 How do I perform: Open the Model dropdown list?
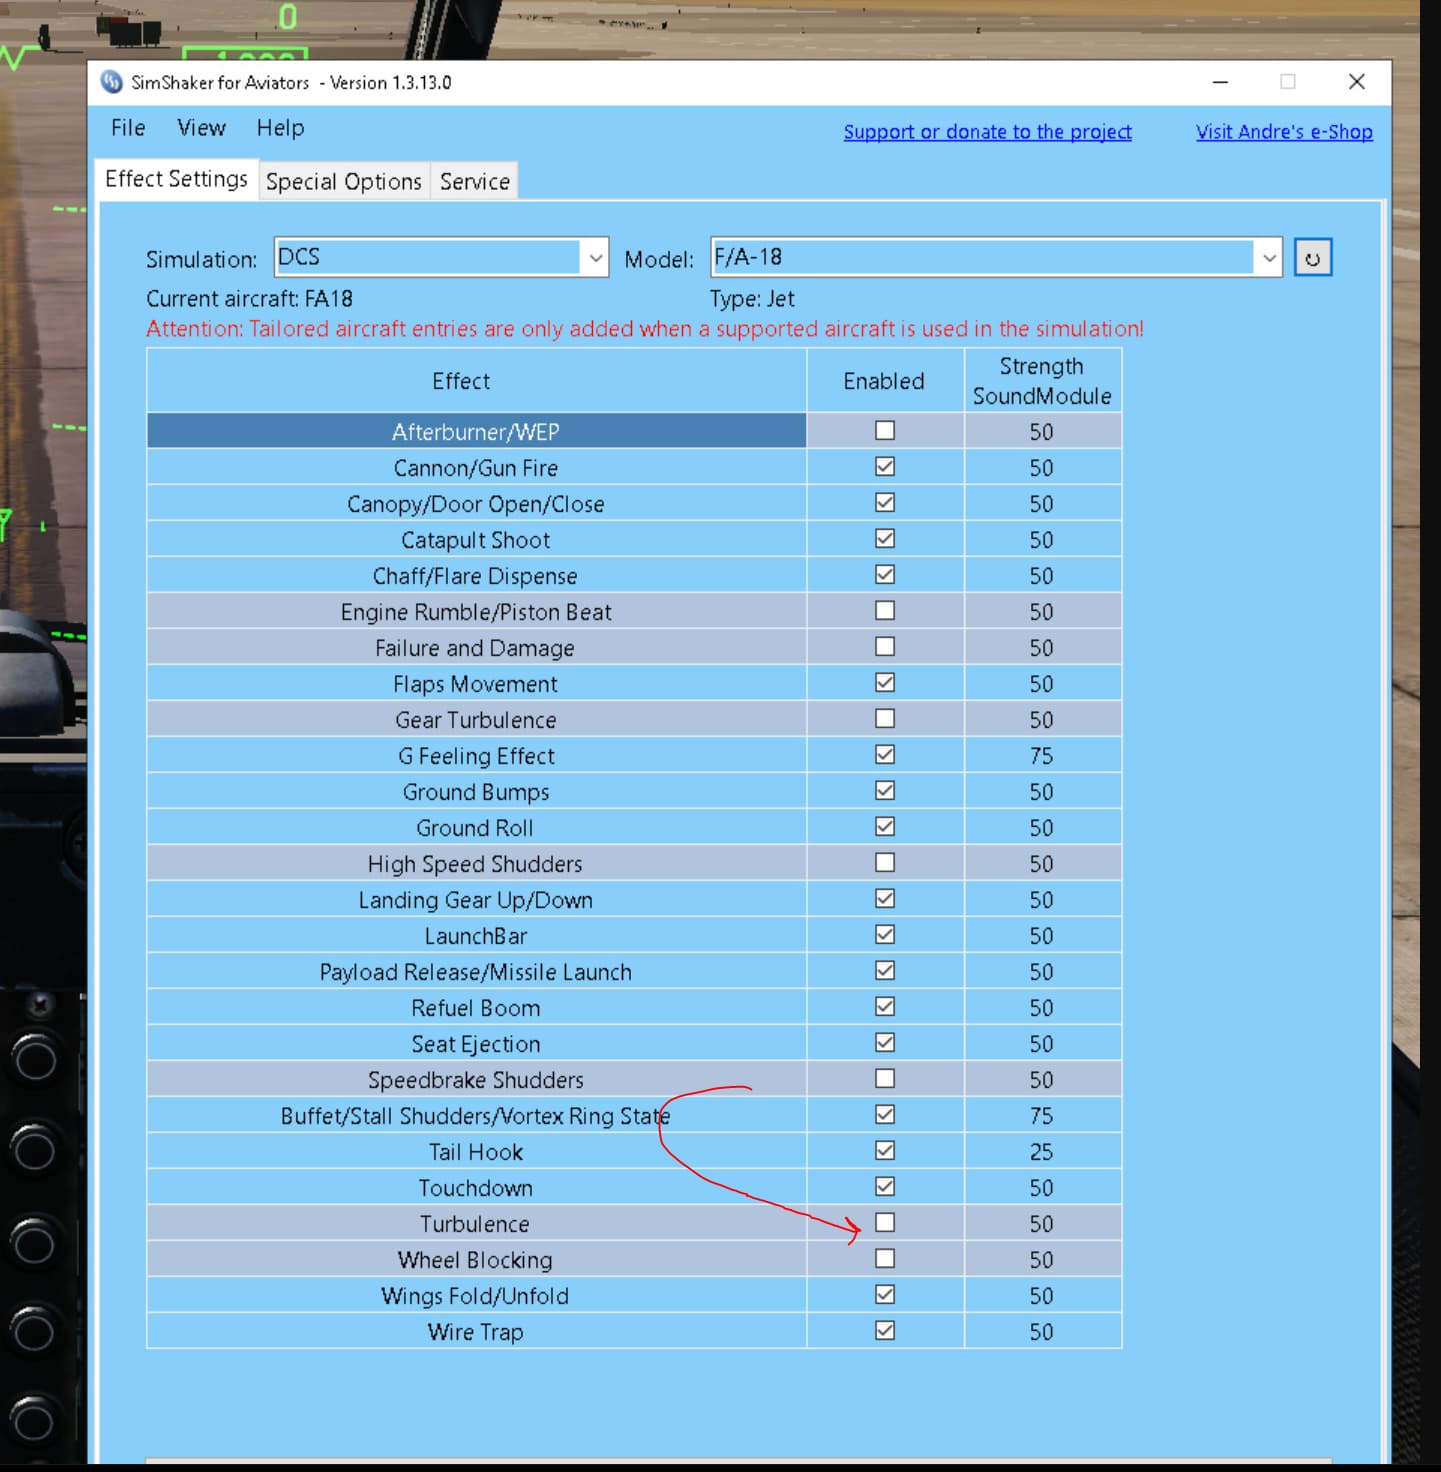tap(1268, 258)
